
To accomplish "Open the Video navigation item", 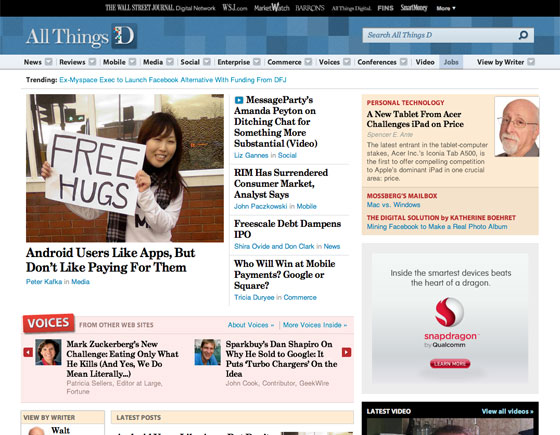I will (425, 62).
